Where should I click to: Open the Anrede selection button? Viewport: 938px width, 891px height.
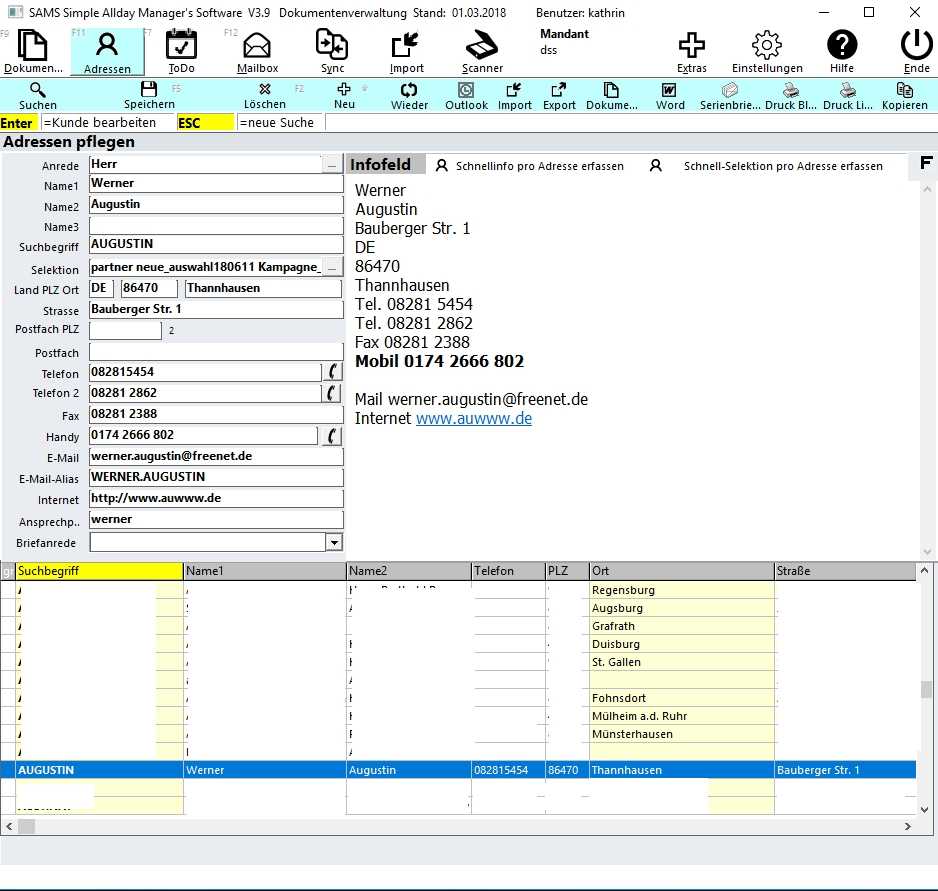pyautogui.click(x=333, y=164)
